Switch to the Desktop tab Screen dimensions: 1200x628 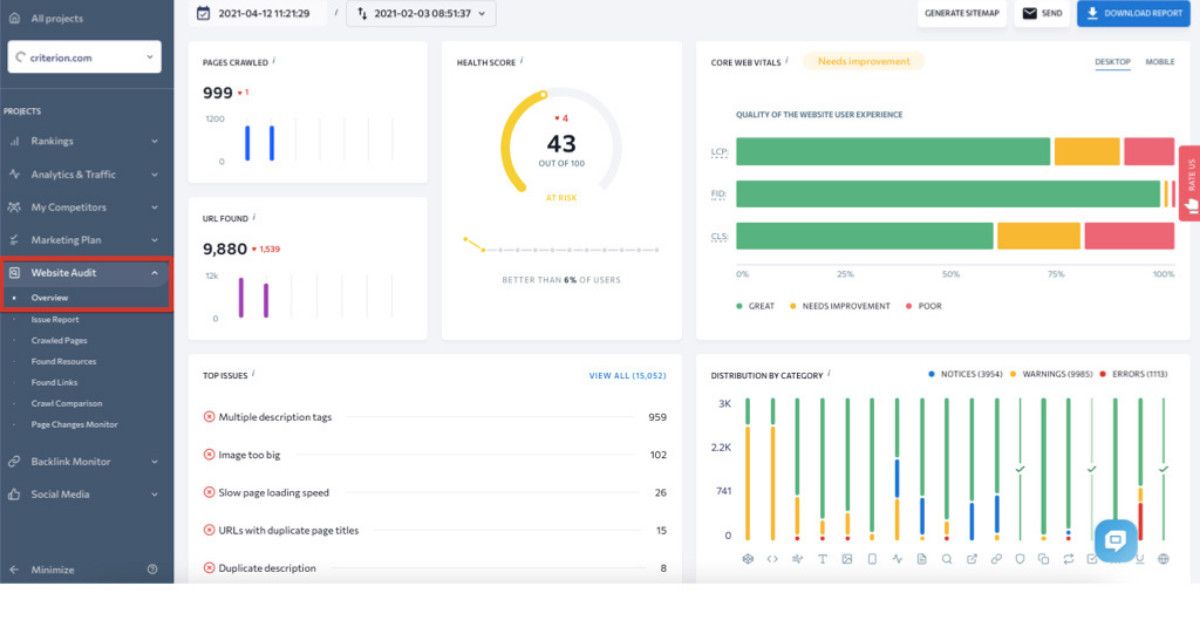1112,62
